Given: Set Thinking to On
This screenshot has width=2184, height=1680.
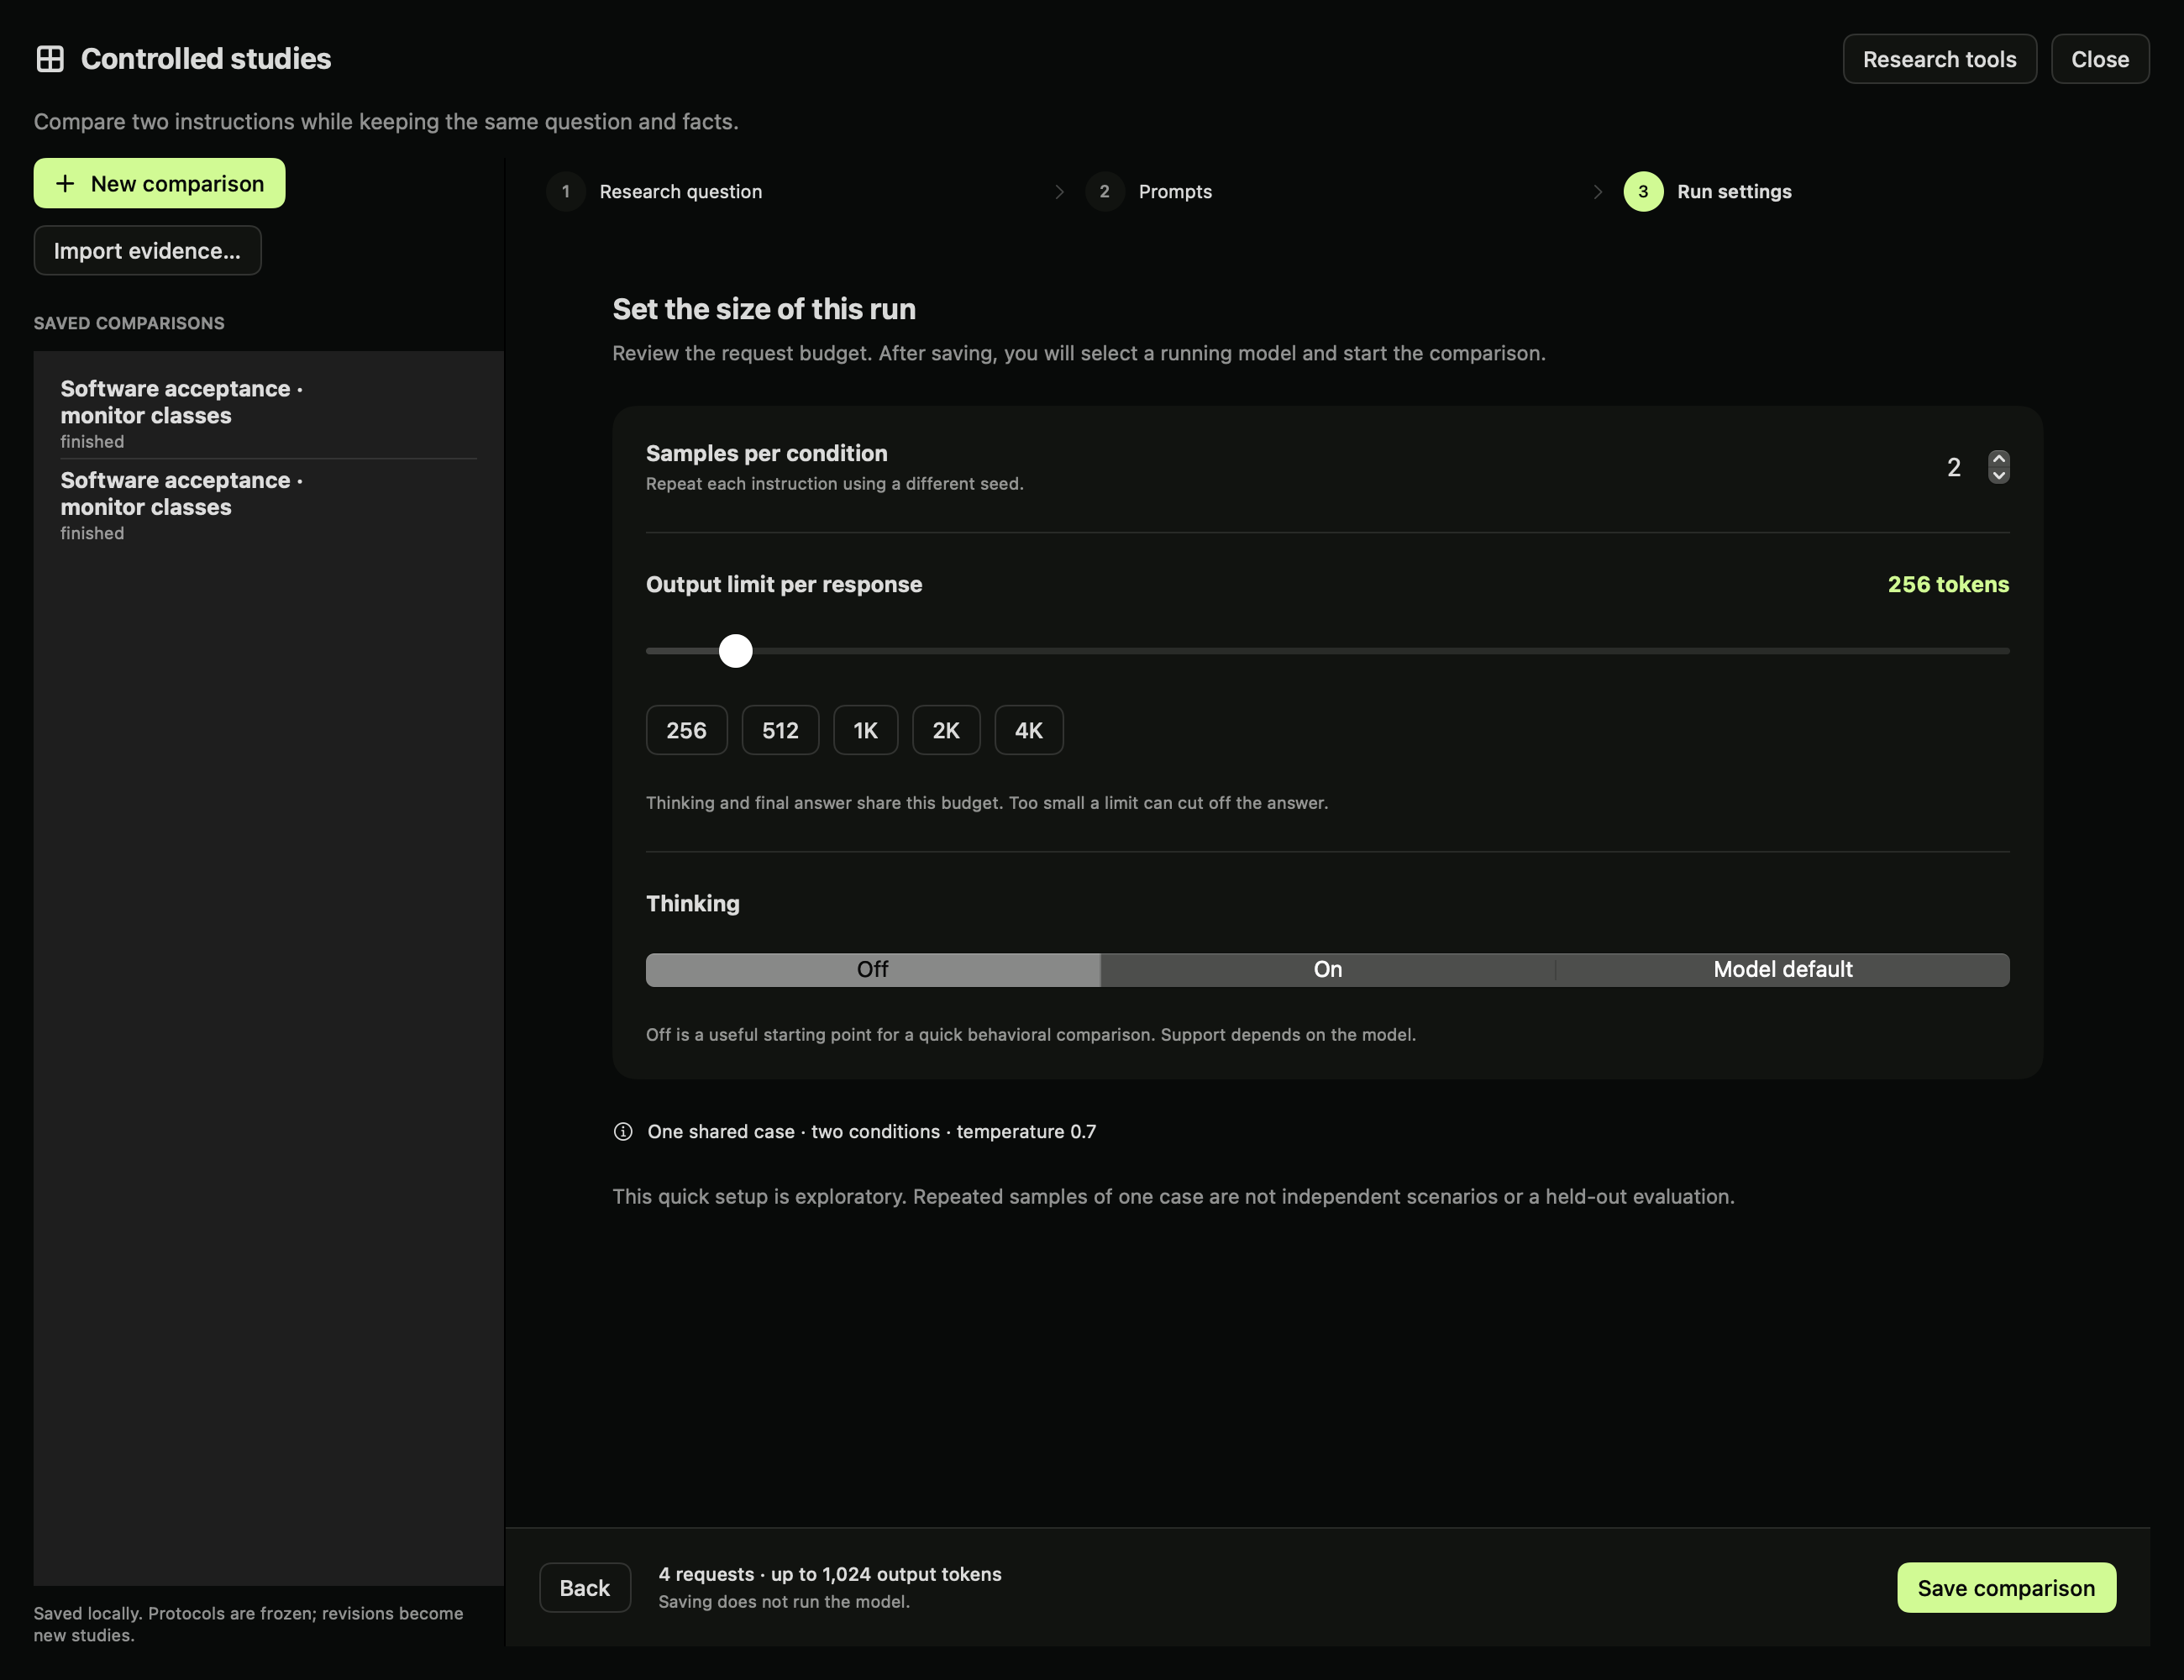Looking at the screenshot, I should (x=1328, y=969).
